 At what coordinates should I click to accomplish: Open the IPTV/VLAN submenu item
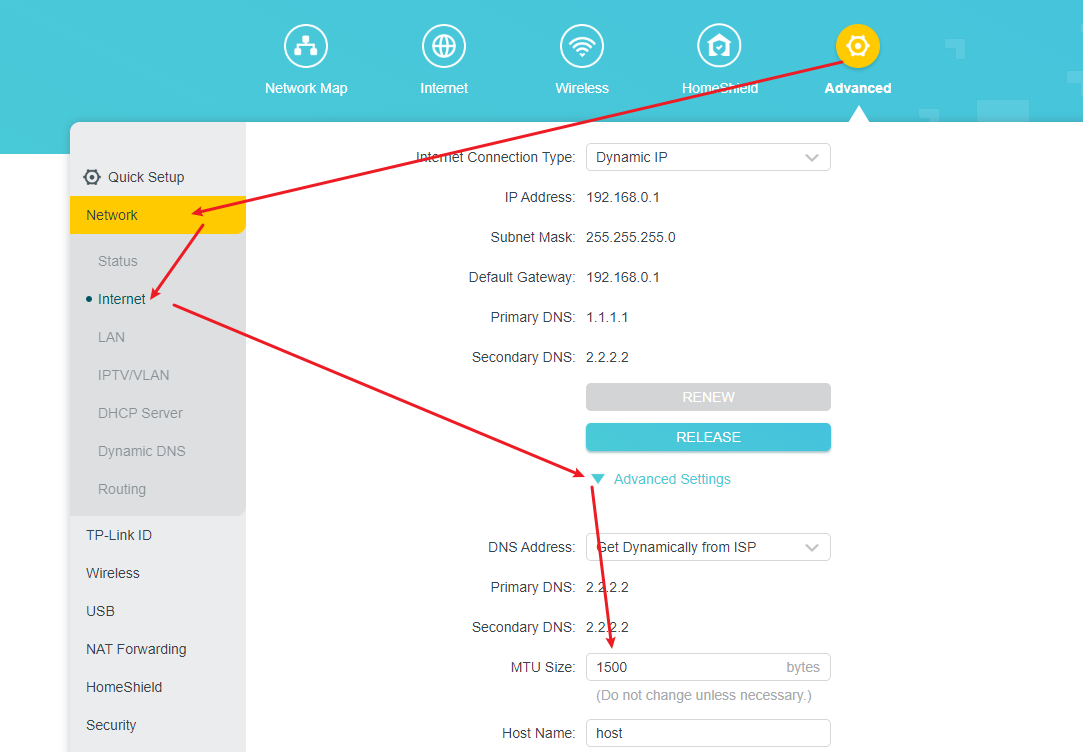tap(133, 375)
